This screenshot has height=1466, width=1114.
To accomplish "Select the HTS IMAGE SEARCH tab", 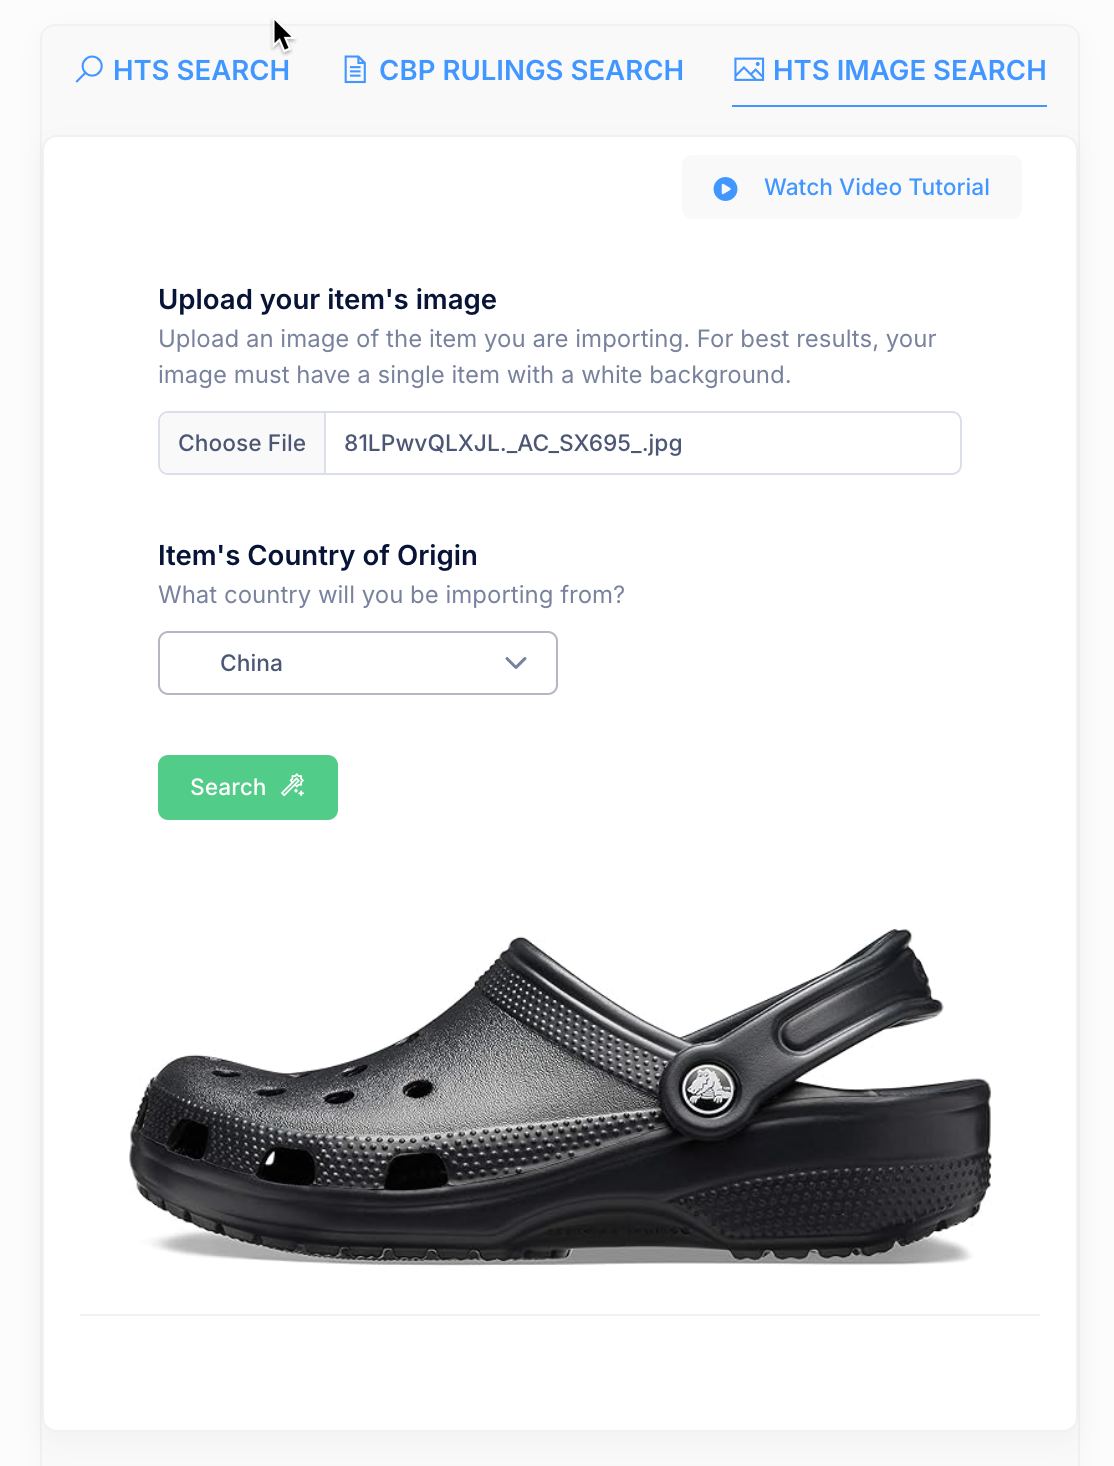I will (889, 70).
